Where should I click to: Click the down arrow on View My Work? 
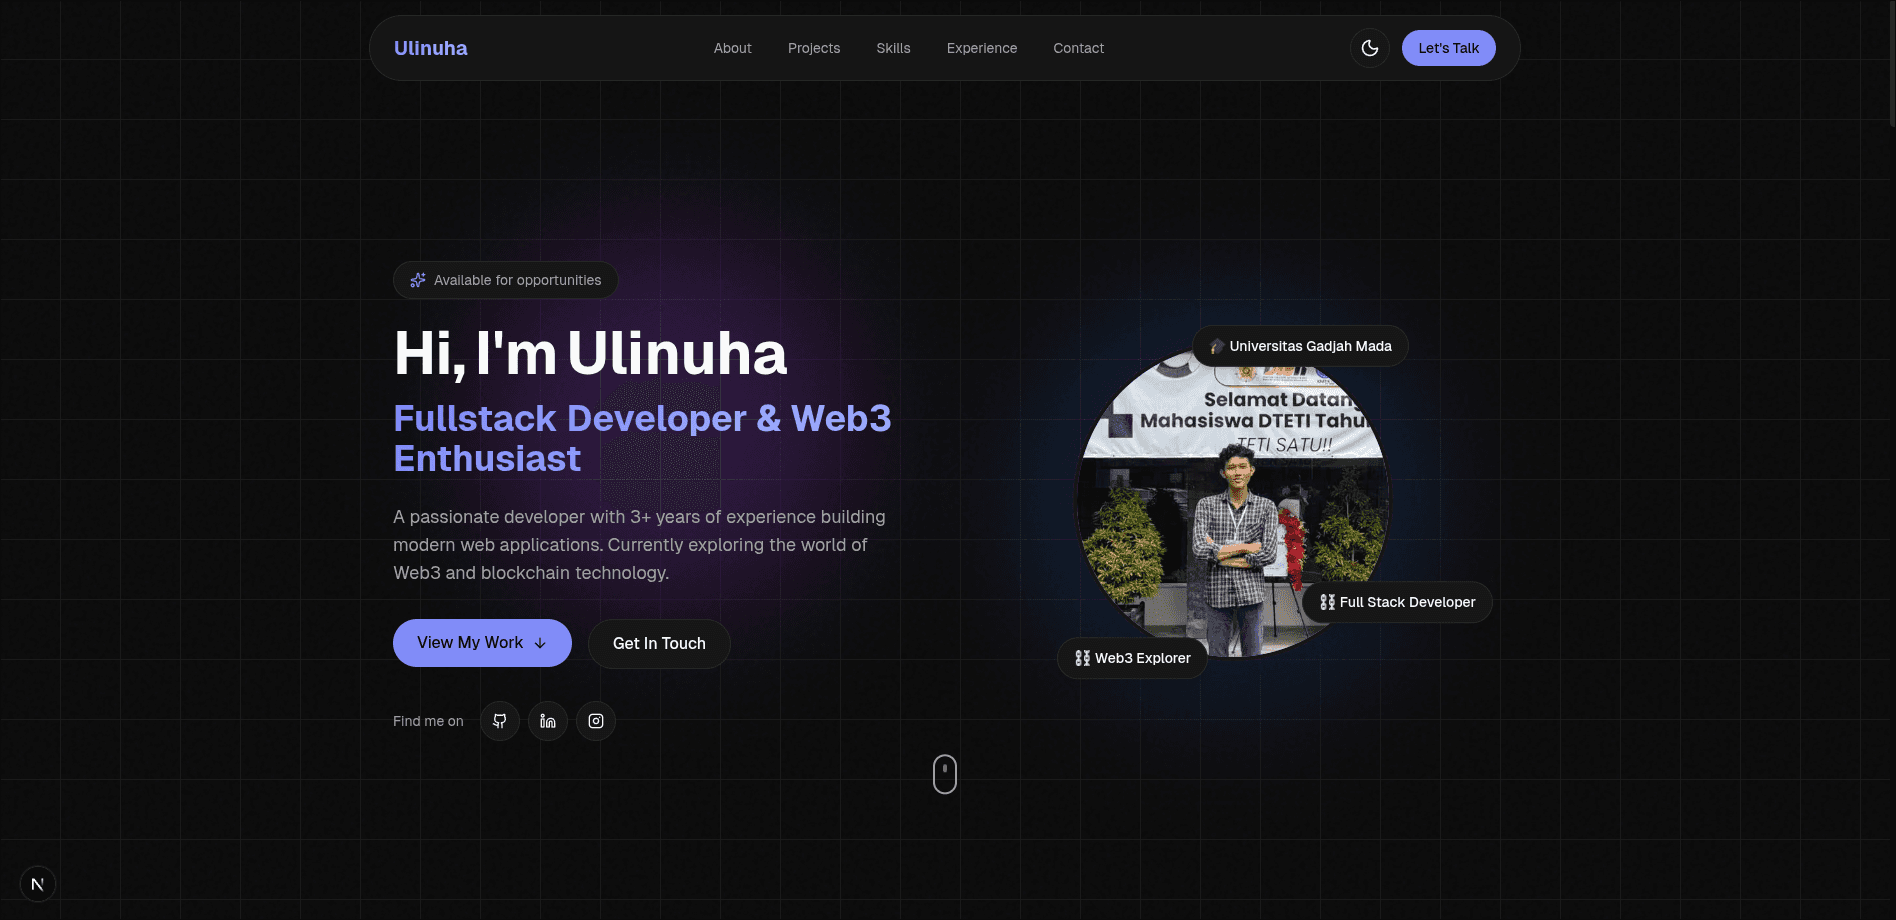pyautogui.click(x=541, y=643)
